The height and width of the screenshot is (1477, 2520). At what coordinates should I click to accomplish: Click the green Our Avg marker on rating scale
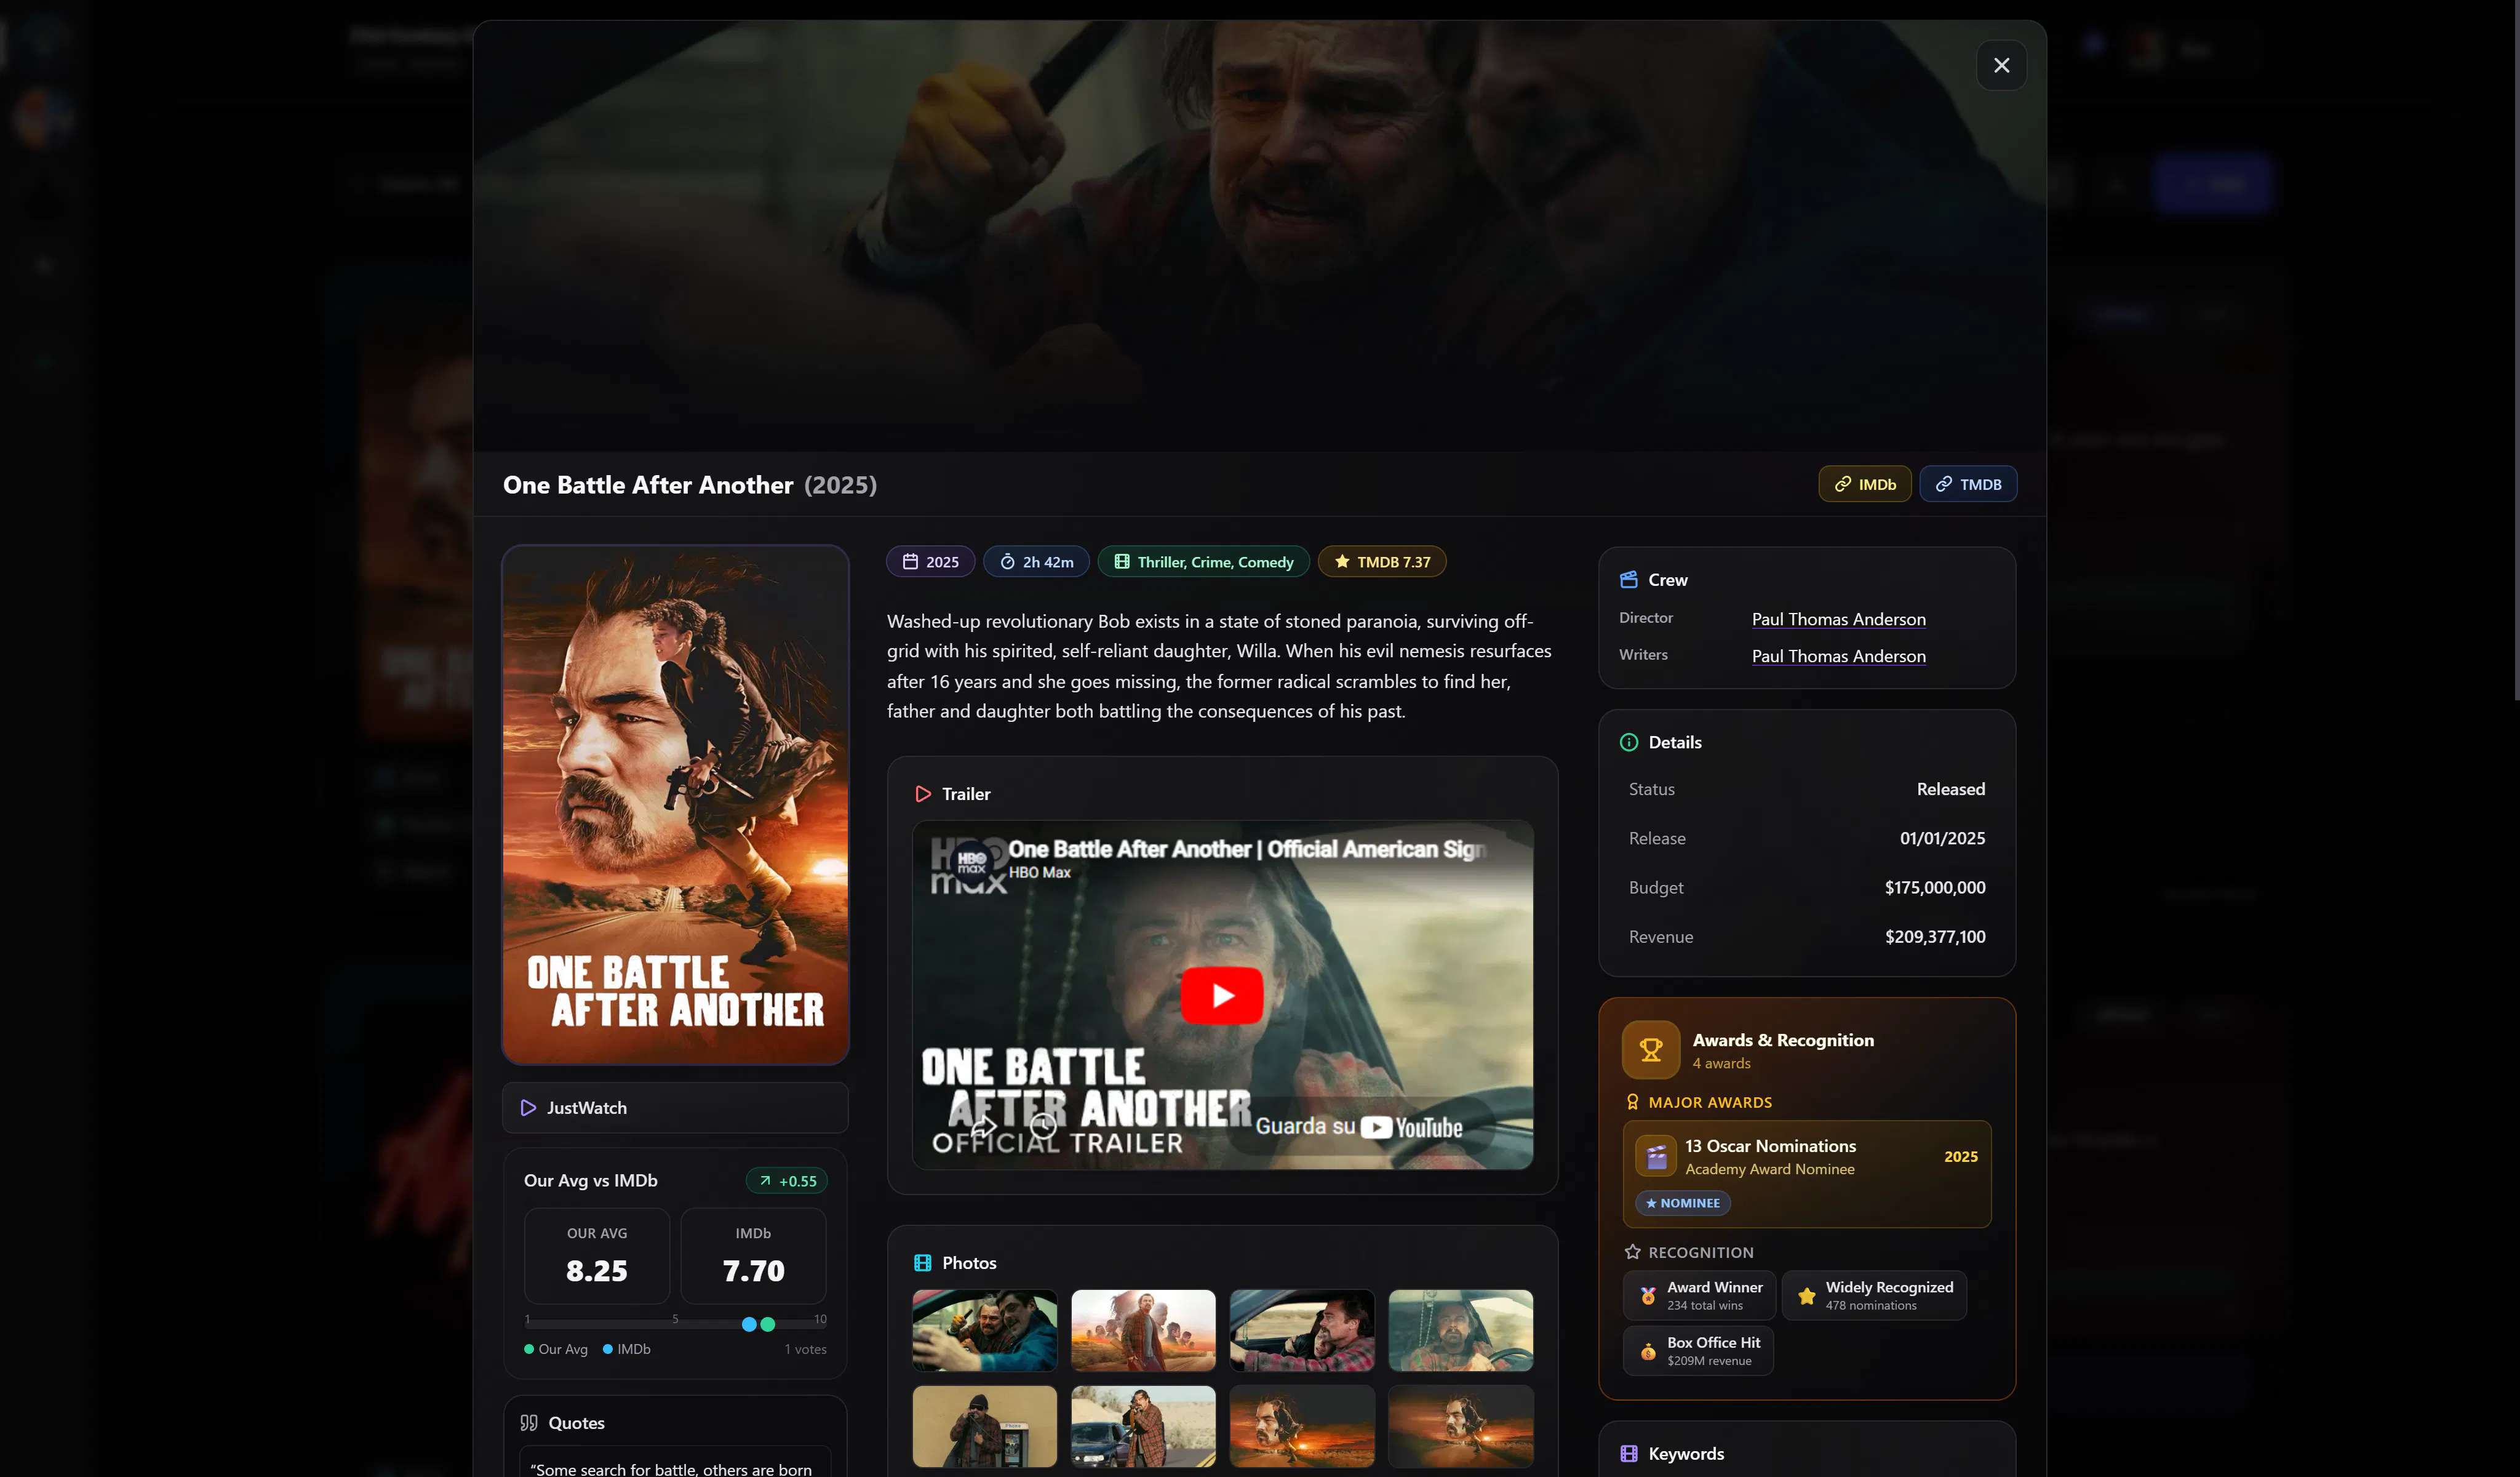[767, 1324]
